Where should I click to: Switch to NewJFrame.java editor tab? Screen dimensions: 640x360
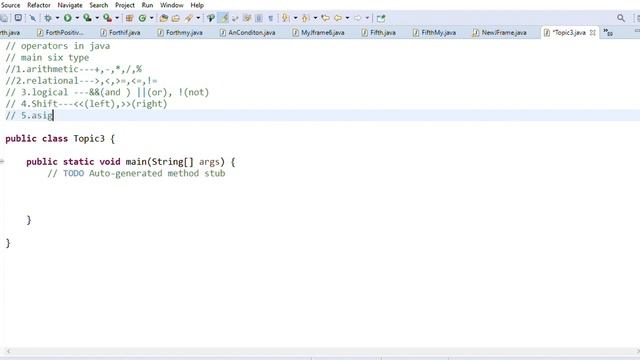[x=500, y=32]
